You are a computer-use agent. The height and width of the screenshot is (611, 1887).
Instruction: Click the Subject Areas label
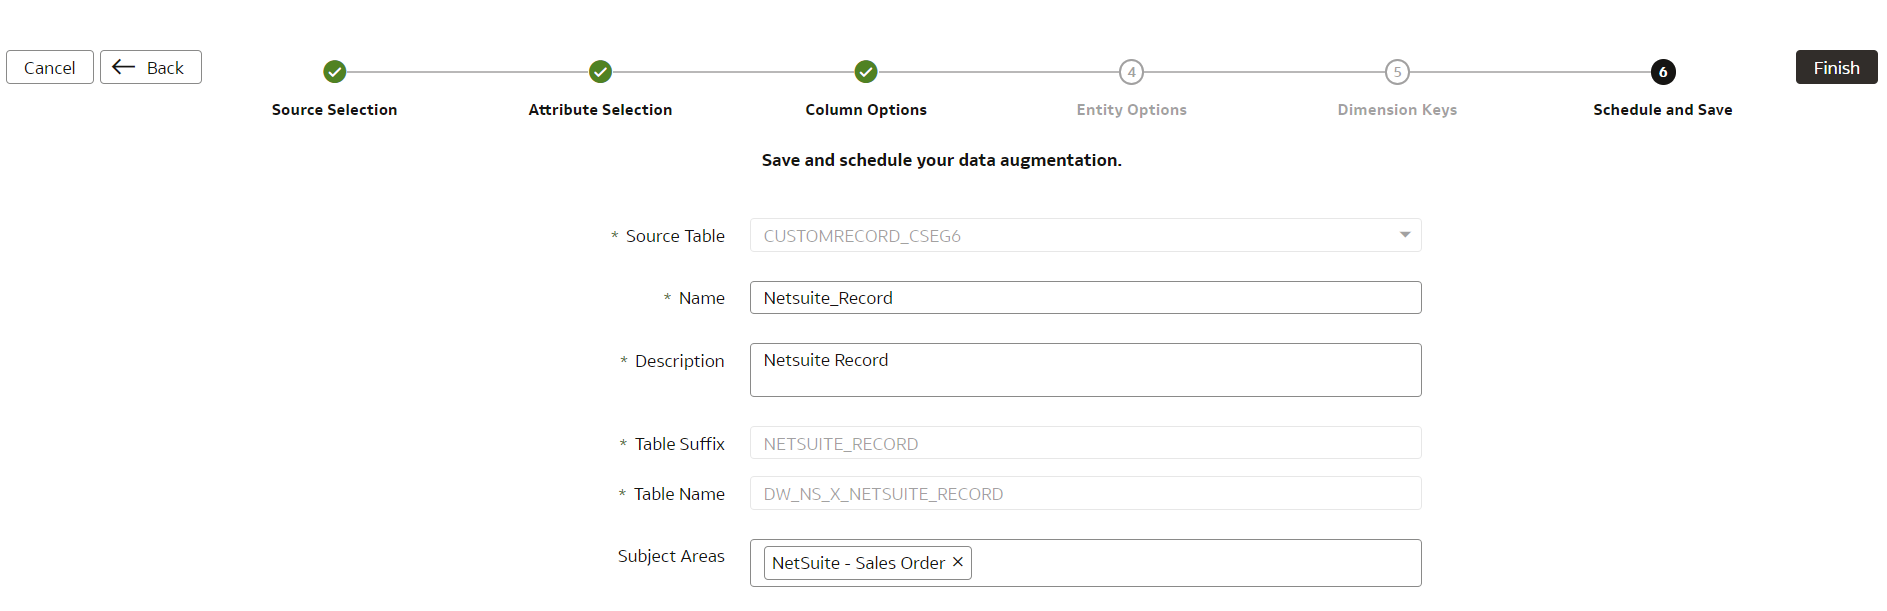(x=671, y=556)
